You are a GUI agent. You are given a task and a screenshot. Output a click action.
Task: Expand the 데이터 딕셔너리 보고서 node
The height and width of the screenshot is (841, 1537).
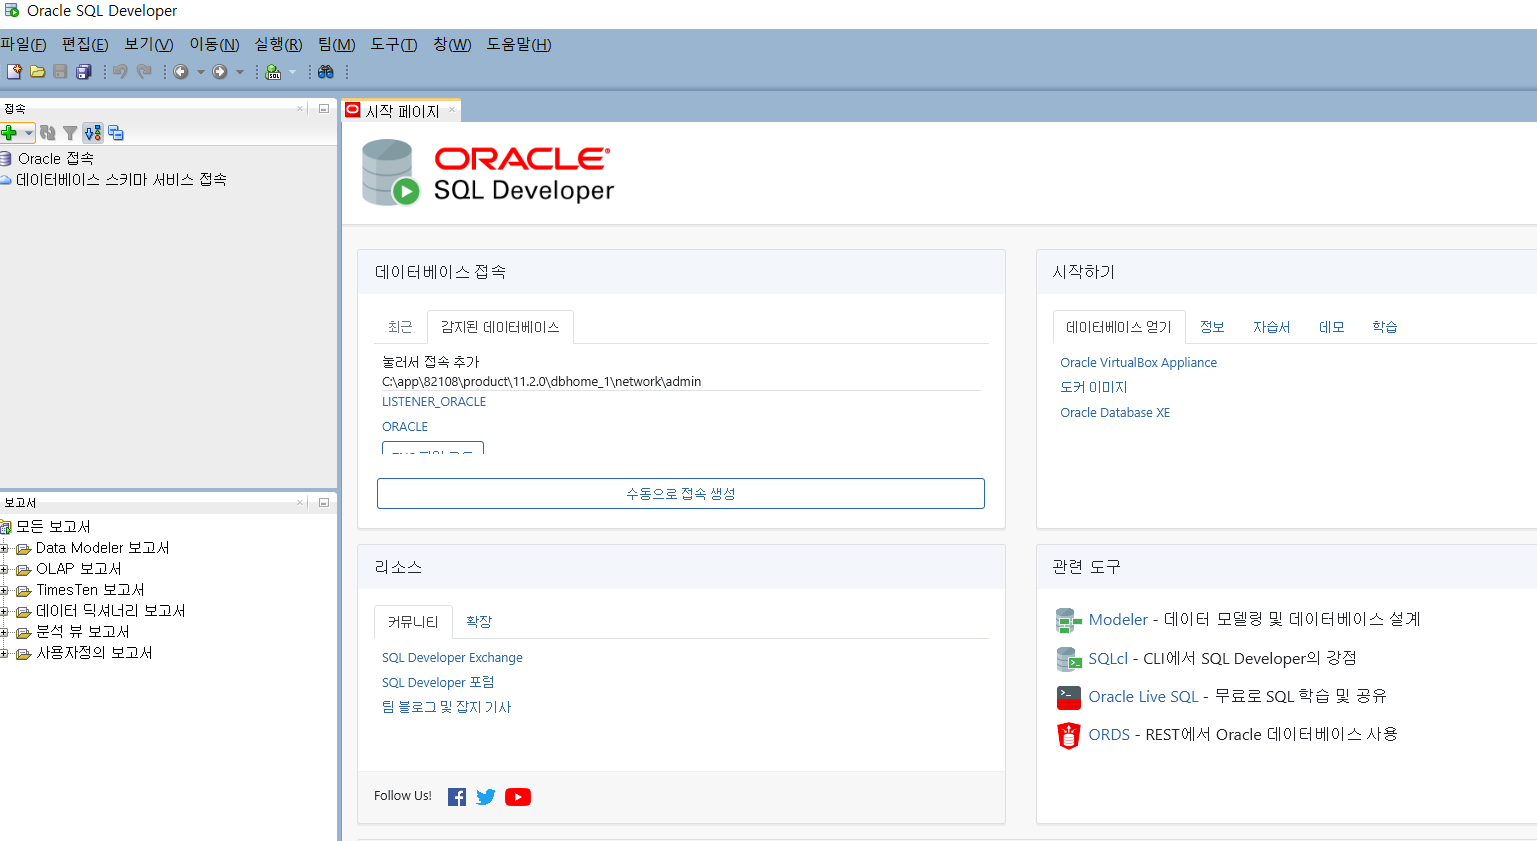[4, 611]
